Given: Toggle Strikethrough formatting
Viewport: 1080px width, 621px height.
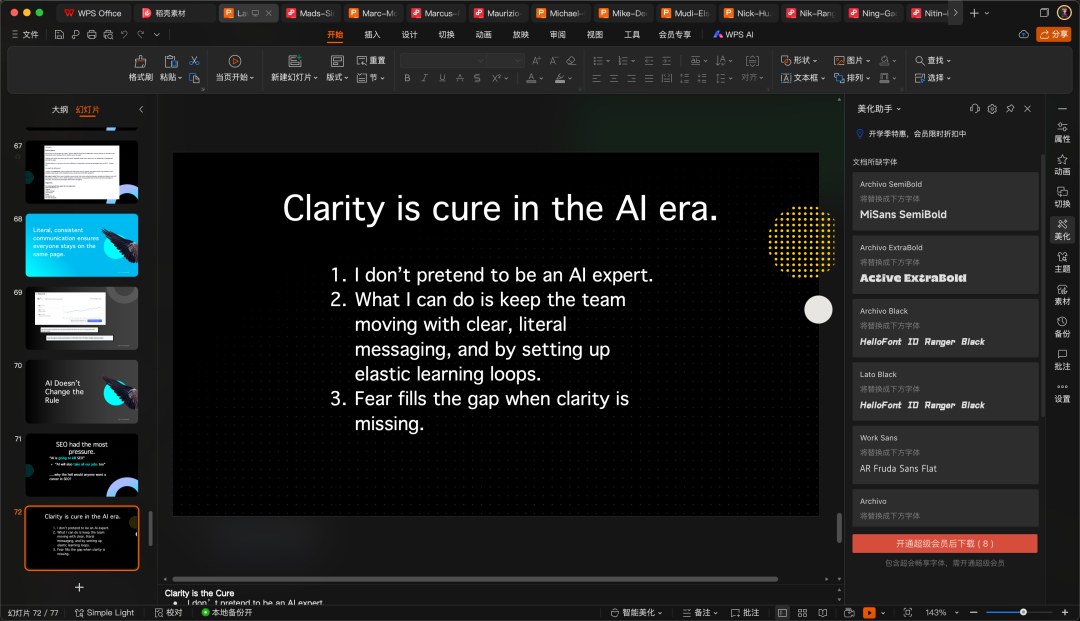Looking at the screenshot, I should pyautogui.click(x=459, y=78).
